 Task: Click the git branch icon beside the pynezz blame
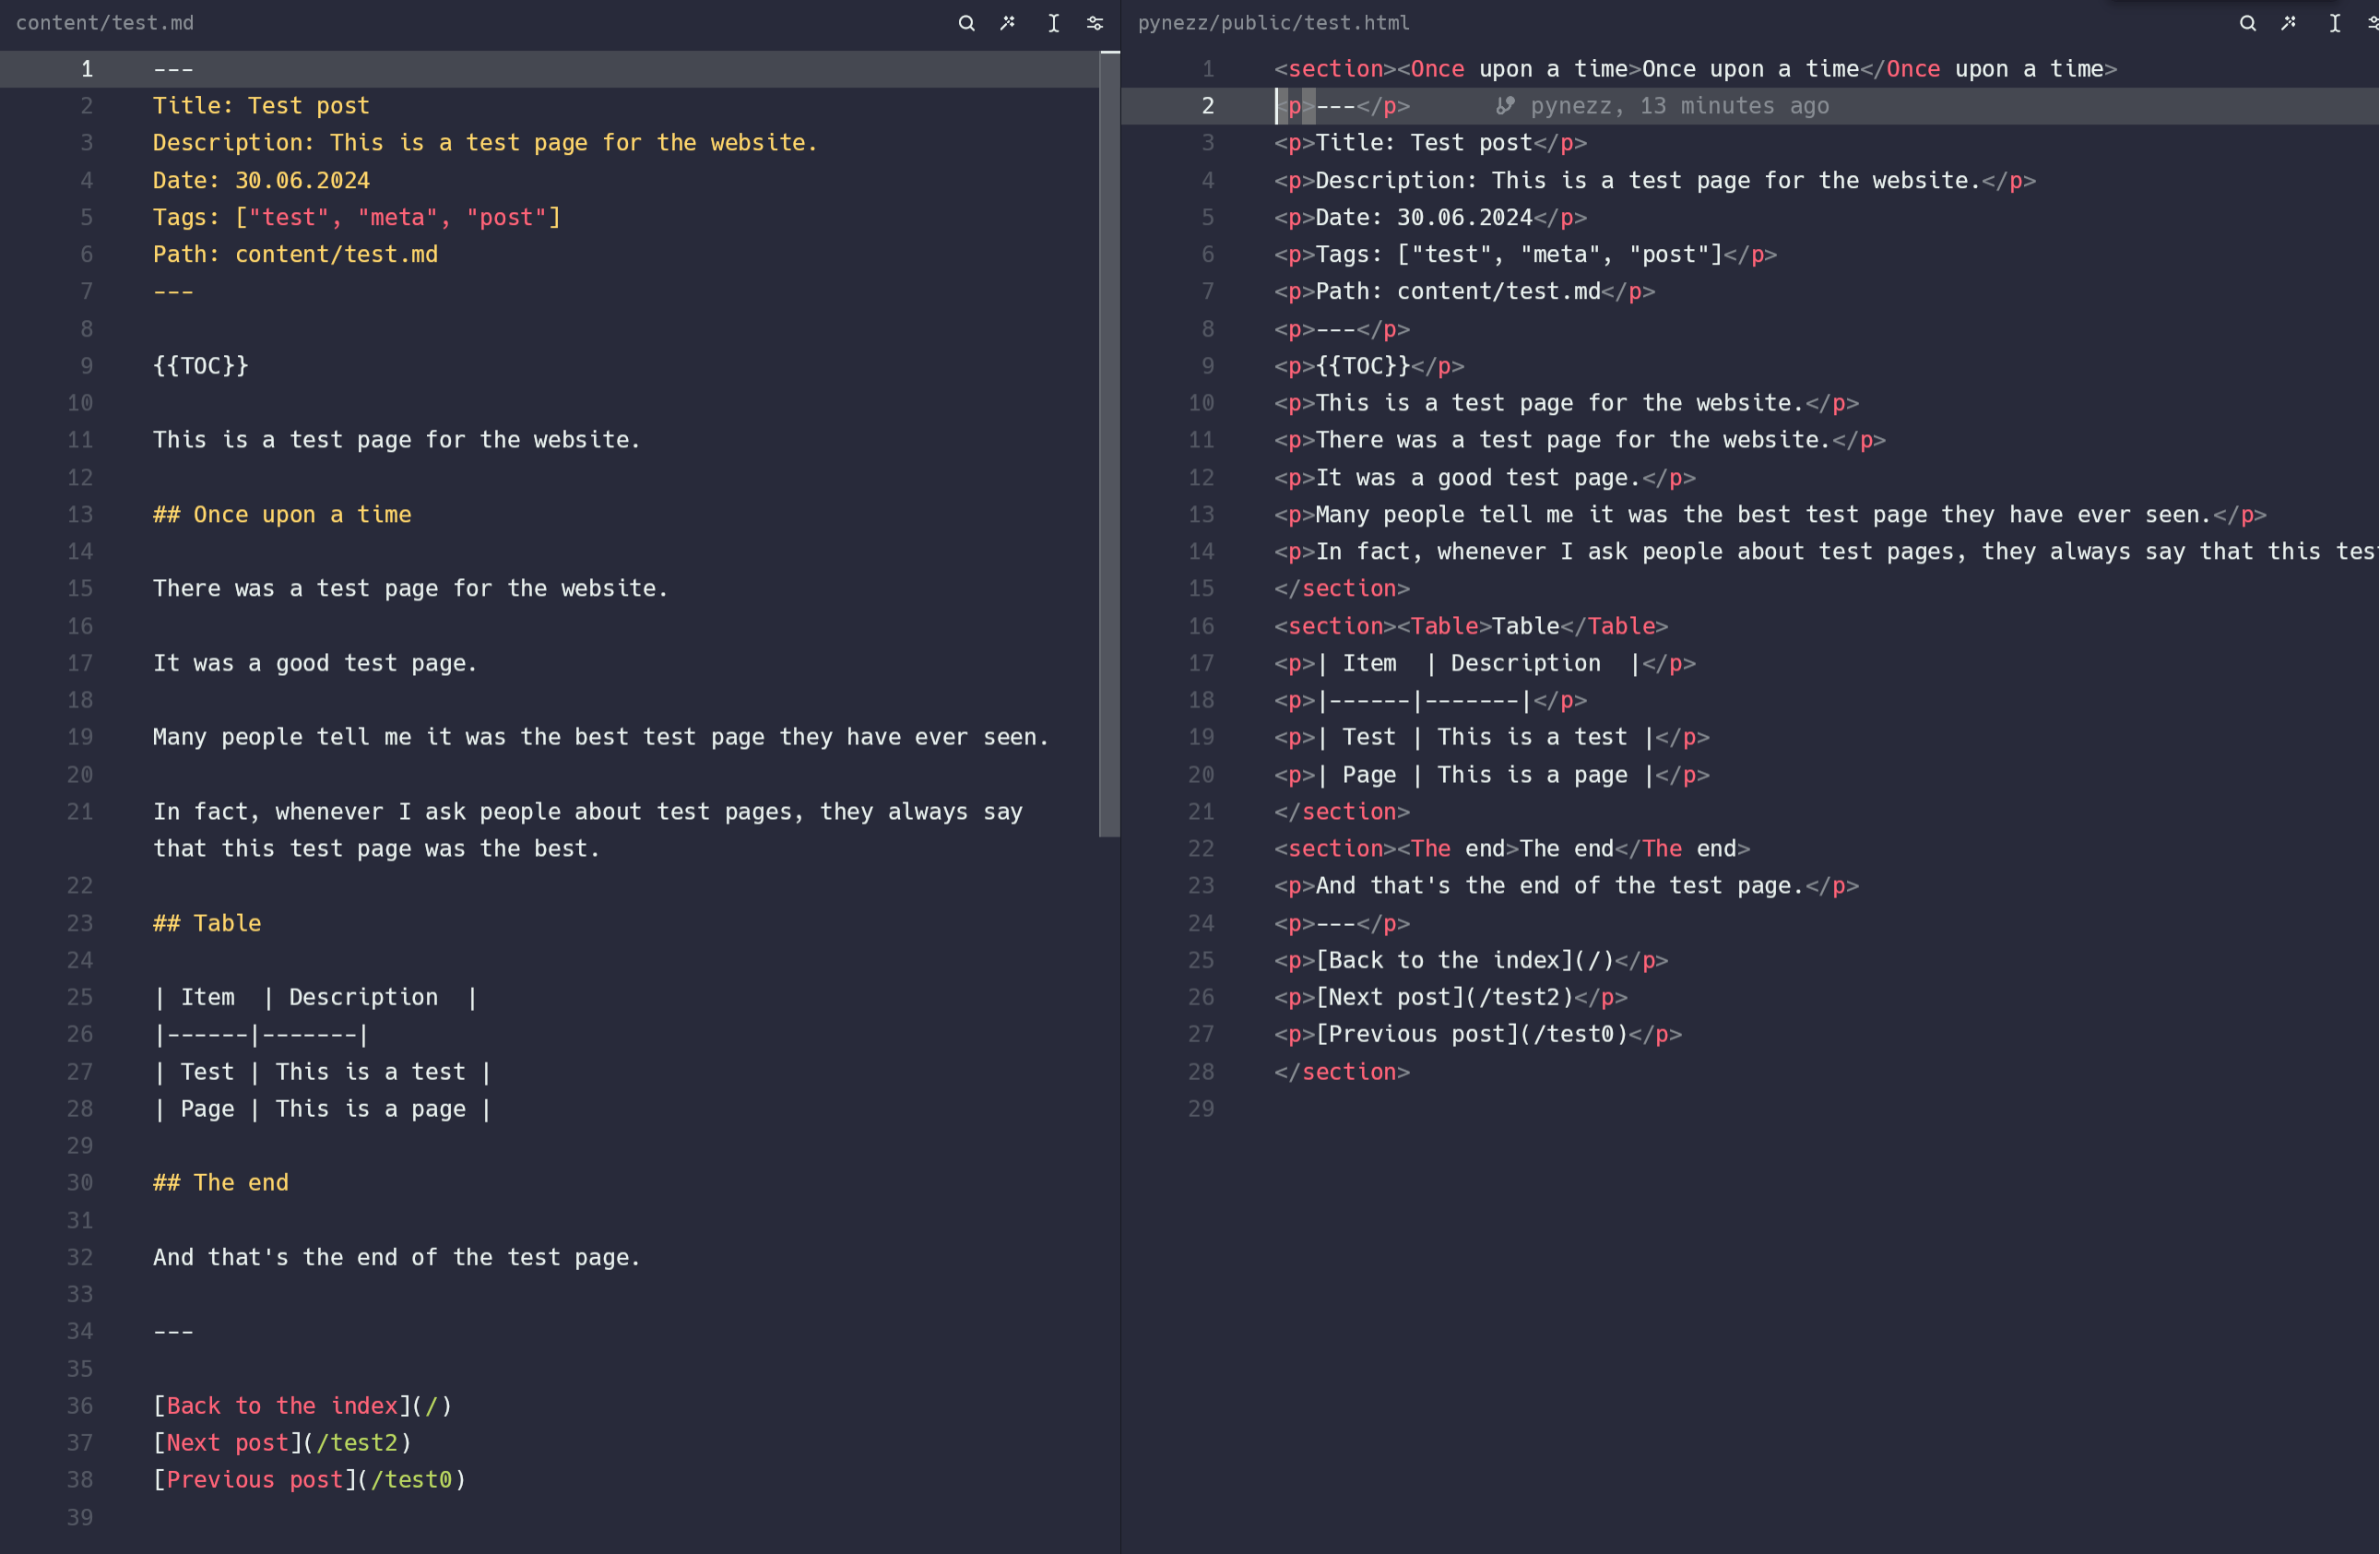click(x=1505, y=105)
